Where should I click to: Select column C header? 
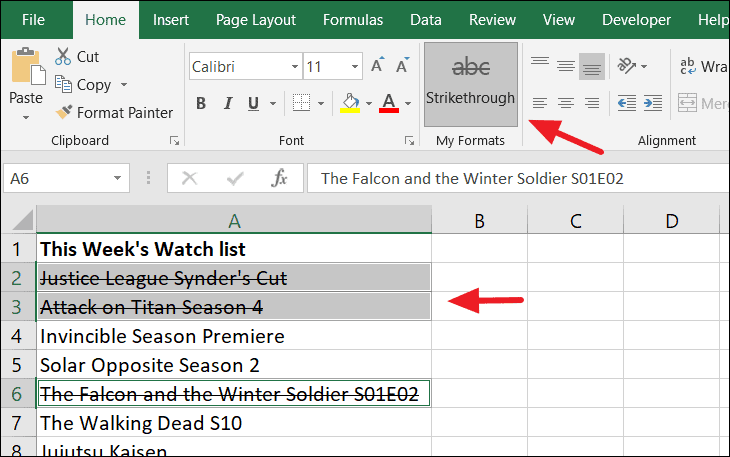pos(576,220)
